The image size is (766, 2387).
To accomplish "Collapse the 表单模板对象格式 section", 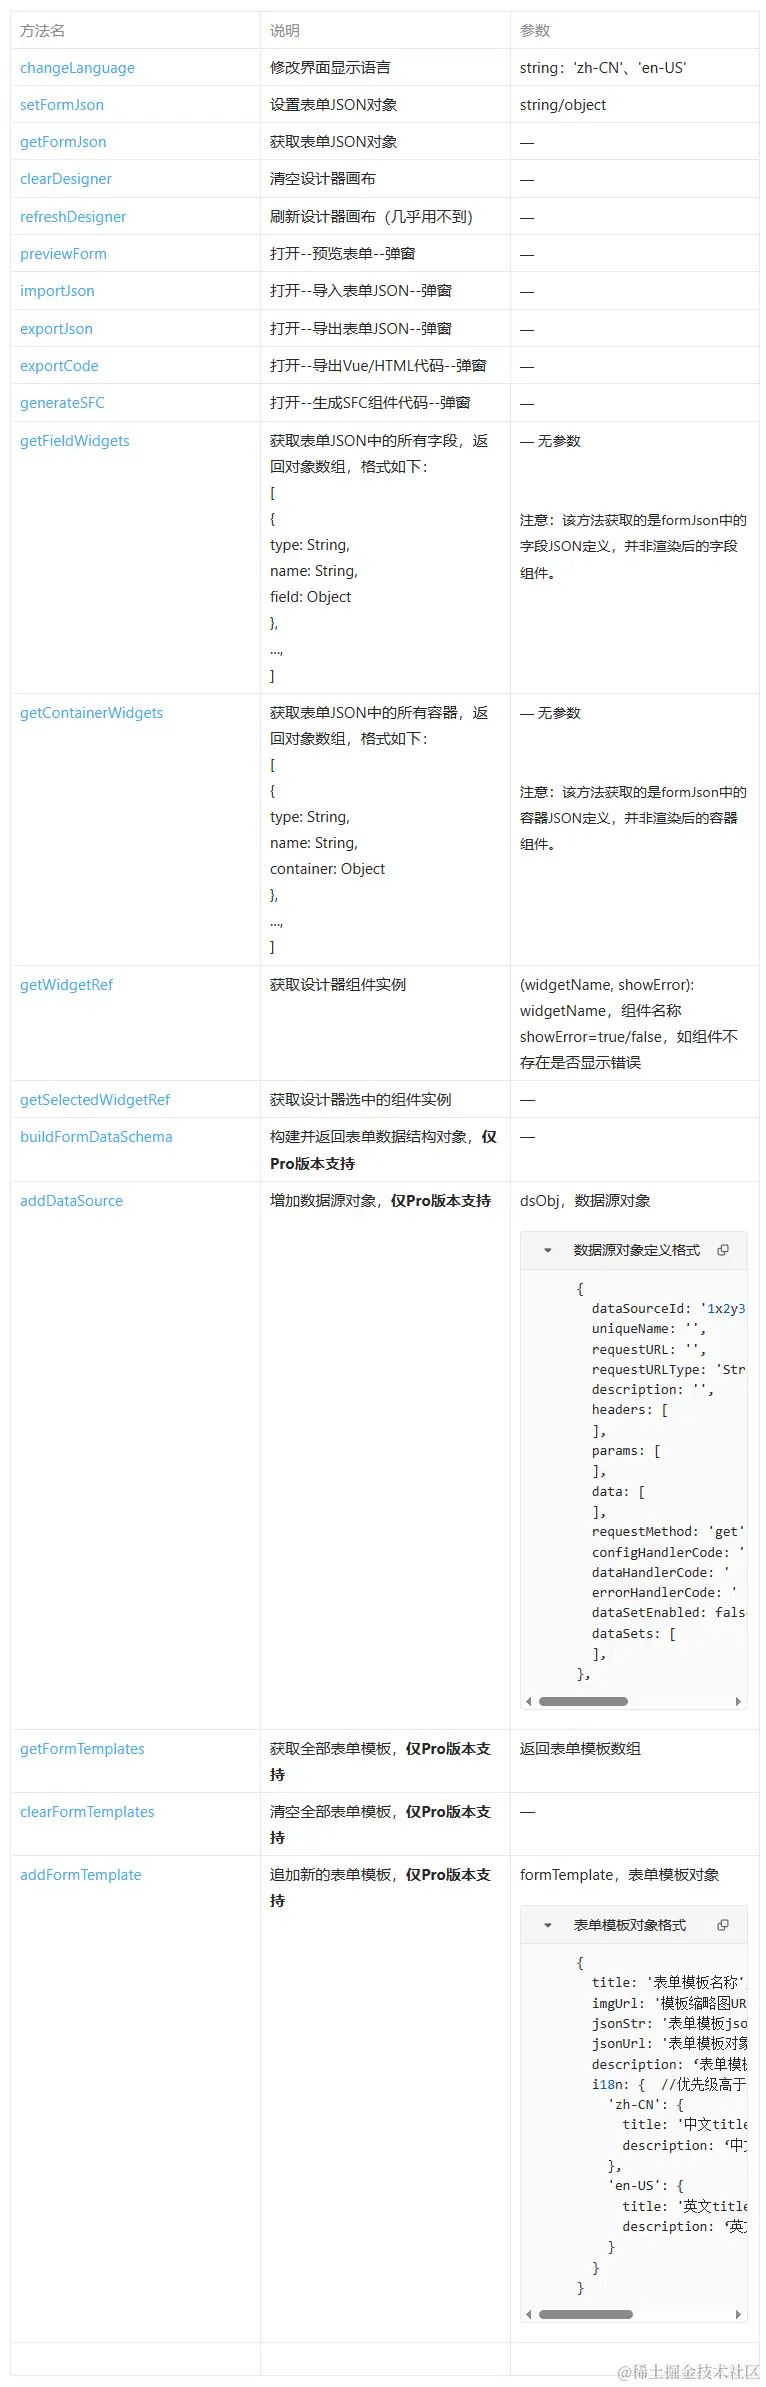I will pos(547,1924).
